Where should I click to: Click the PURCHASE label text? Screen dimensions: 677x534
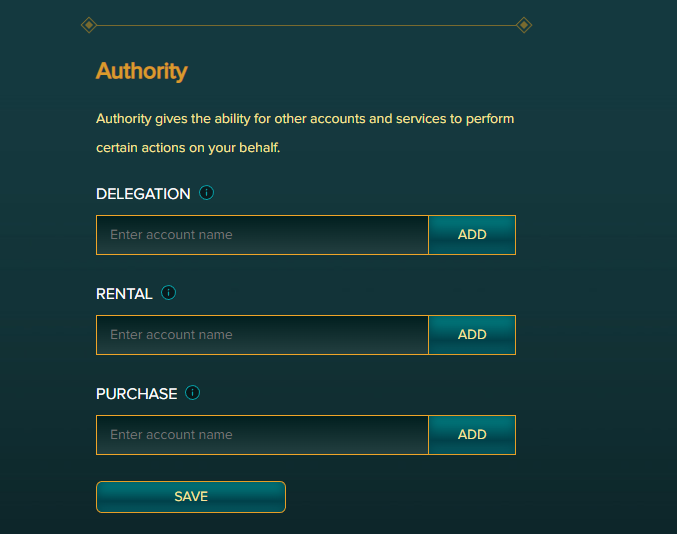click(136, 394)
